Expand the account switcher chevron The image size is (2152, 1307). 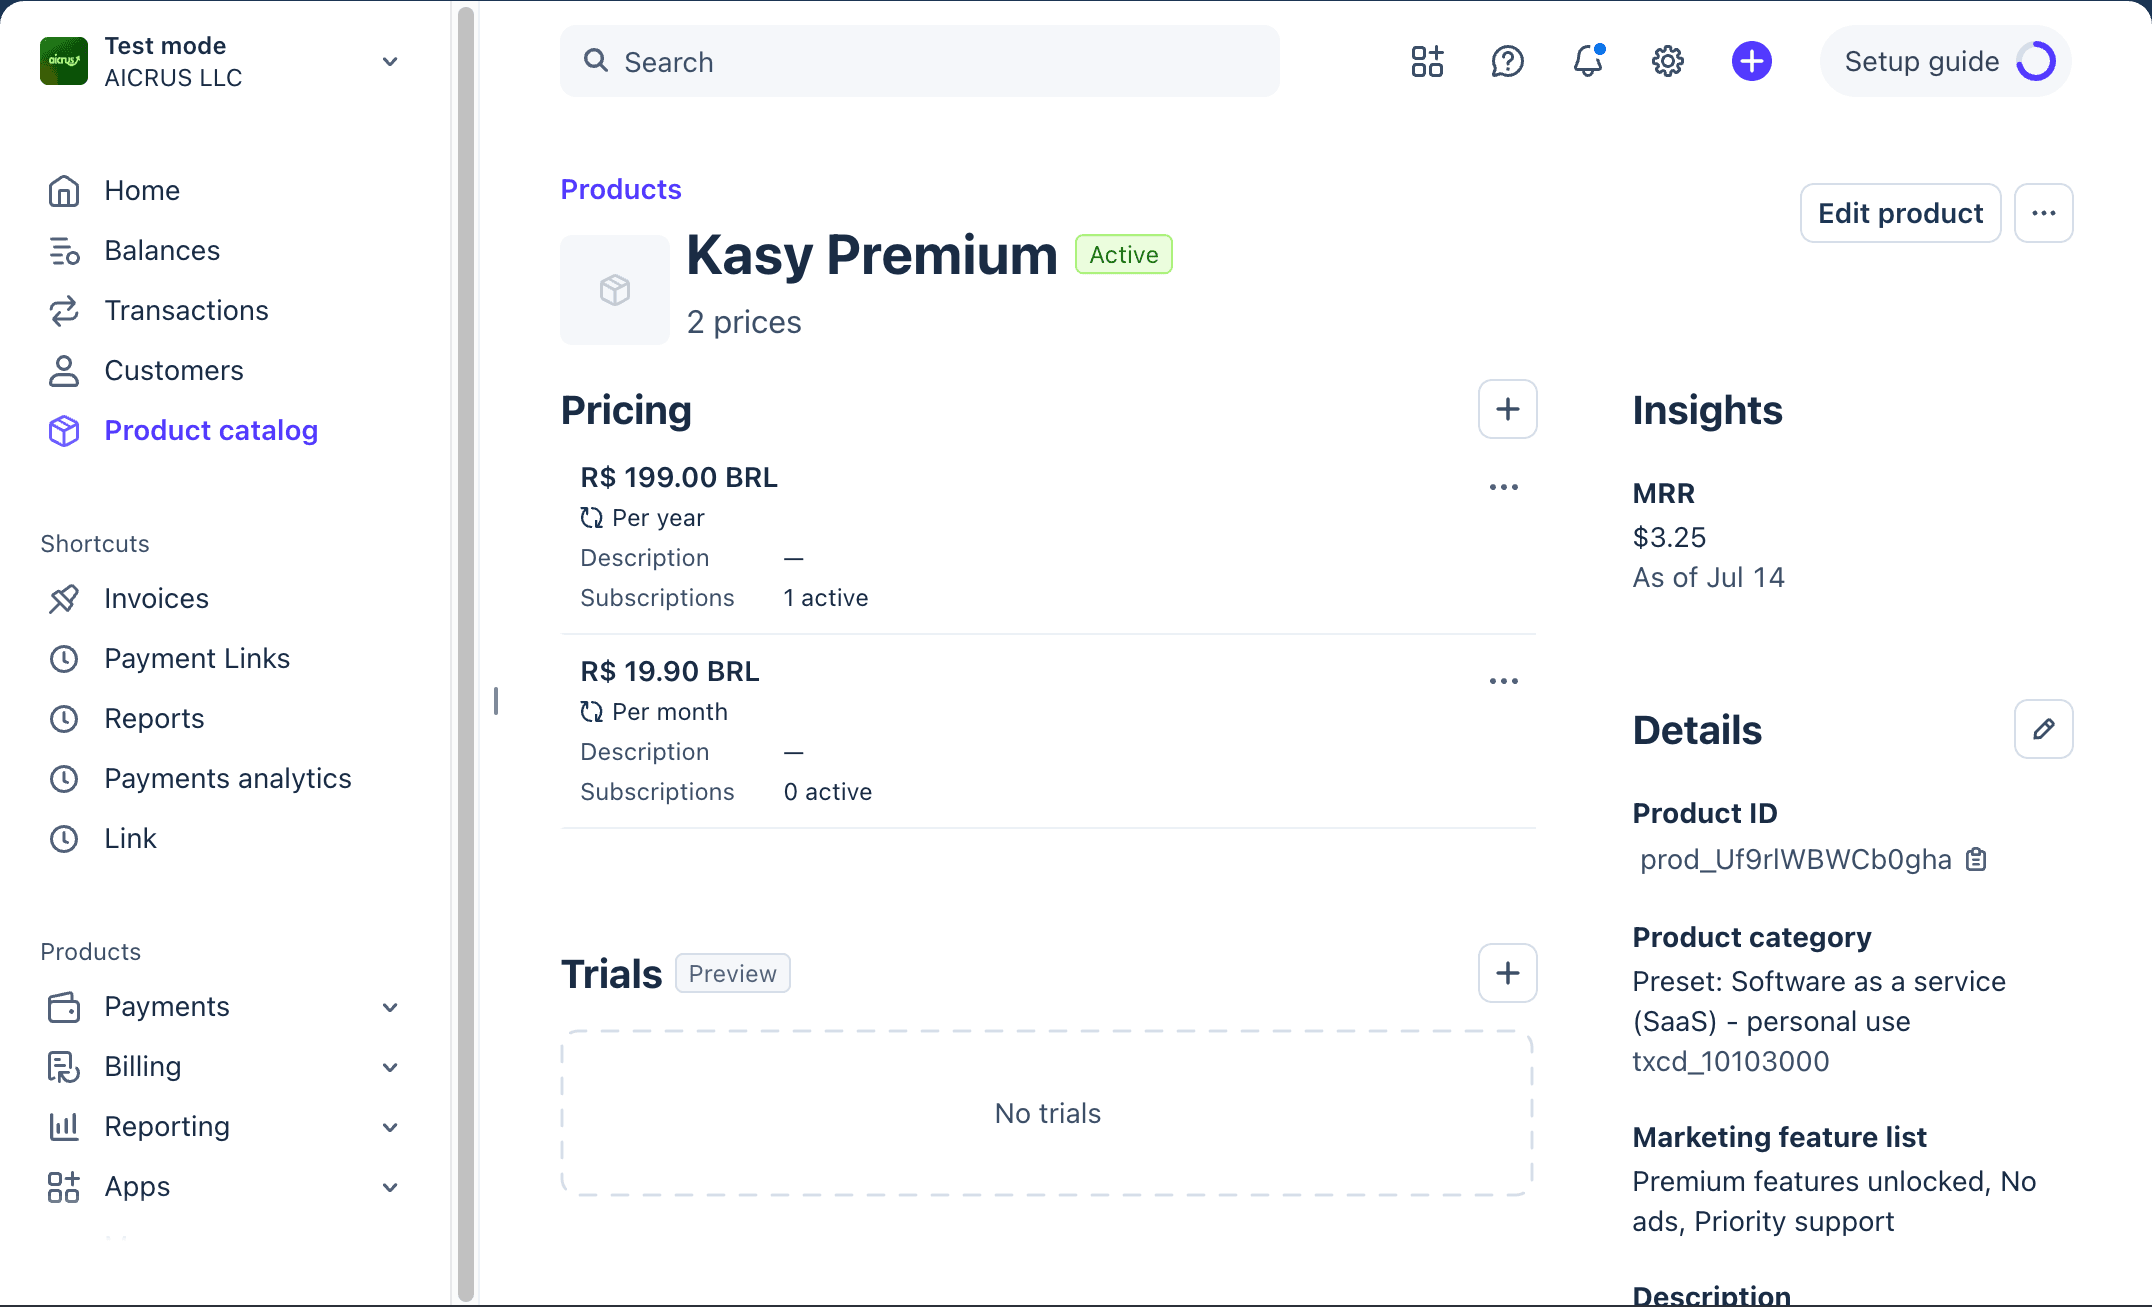[390, 62]
